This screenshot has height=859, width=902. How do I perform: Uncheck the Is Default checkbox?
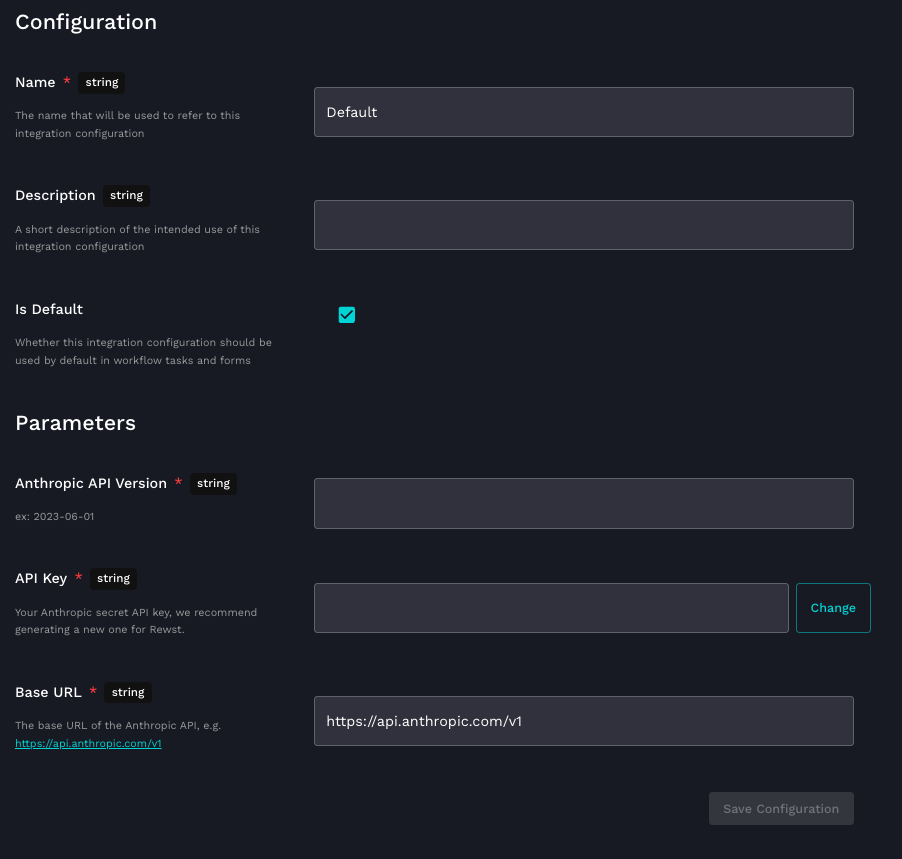pos(347,315)
